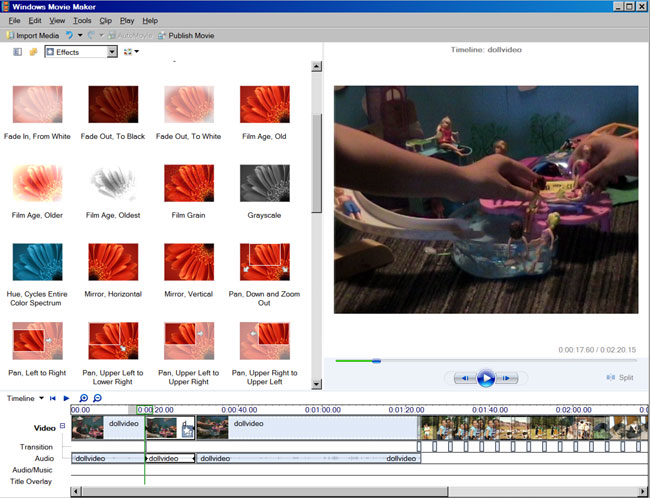This screenshot has height=498, width=650.
Task: Select the second dollvideo audio clip
Action: [170, 458]
